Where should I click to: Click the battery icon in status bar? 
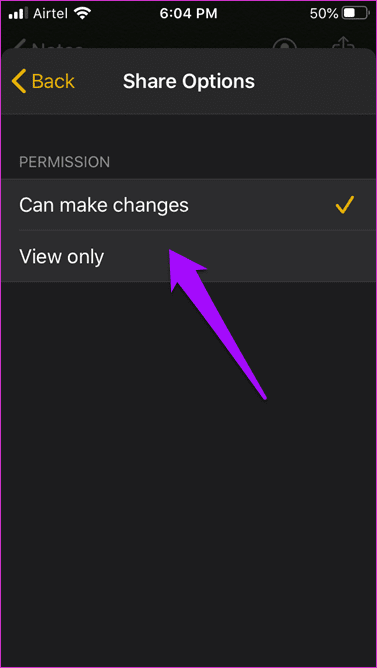[356, 14]
